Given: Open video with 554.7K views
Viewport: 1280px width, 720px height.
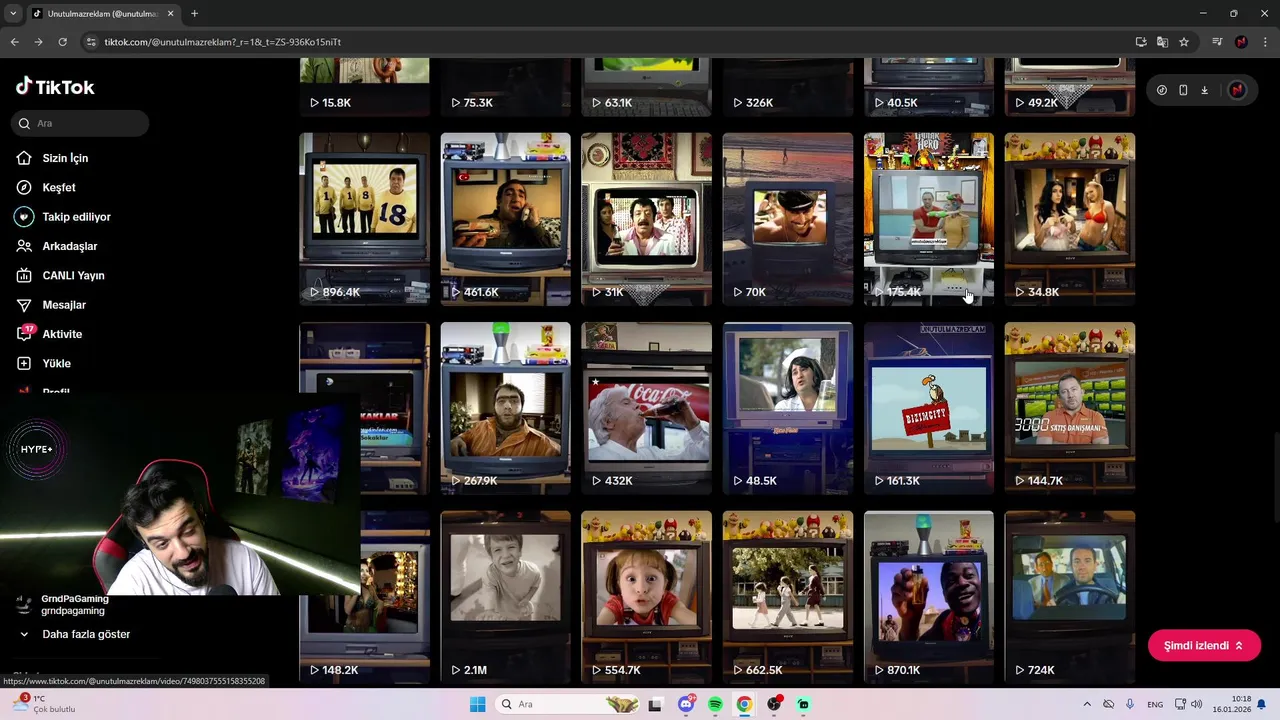Looking at the screenshot, I should coord(646,597).
